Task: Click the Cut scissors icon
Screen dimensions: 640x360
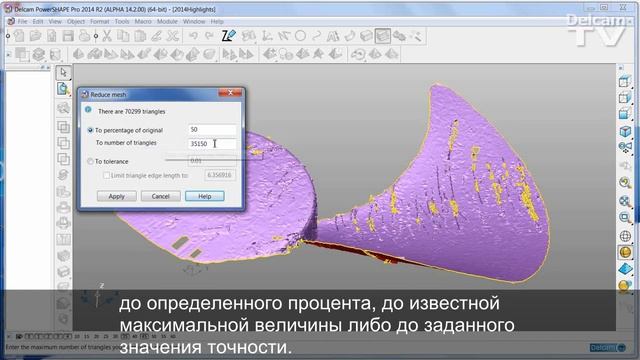Action: click(107, 36)
